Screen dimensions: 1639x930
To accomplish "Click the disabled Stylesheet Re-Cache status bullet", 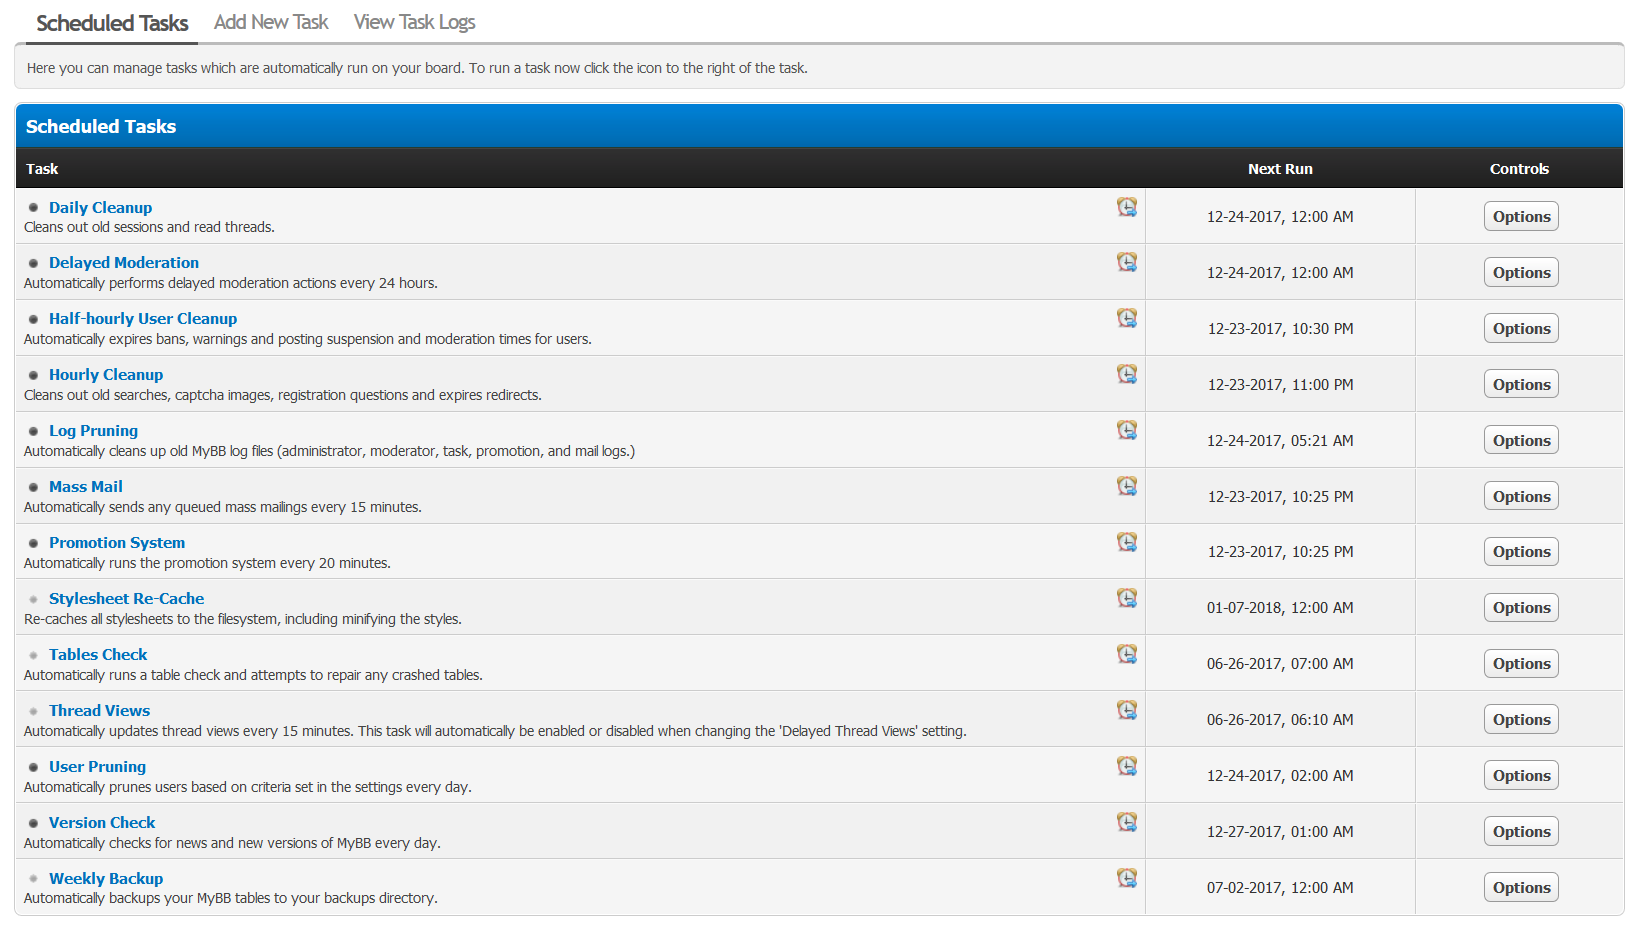I will click(33, 599).
